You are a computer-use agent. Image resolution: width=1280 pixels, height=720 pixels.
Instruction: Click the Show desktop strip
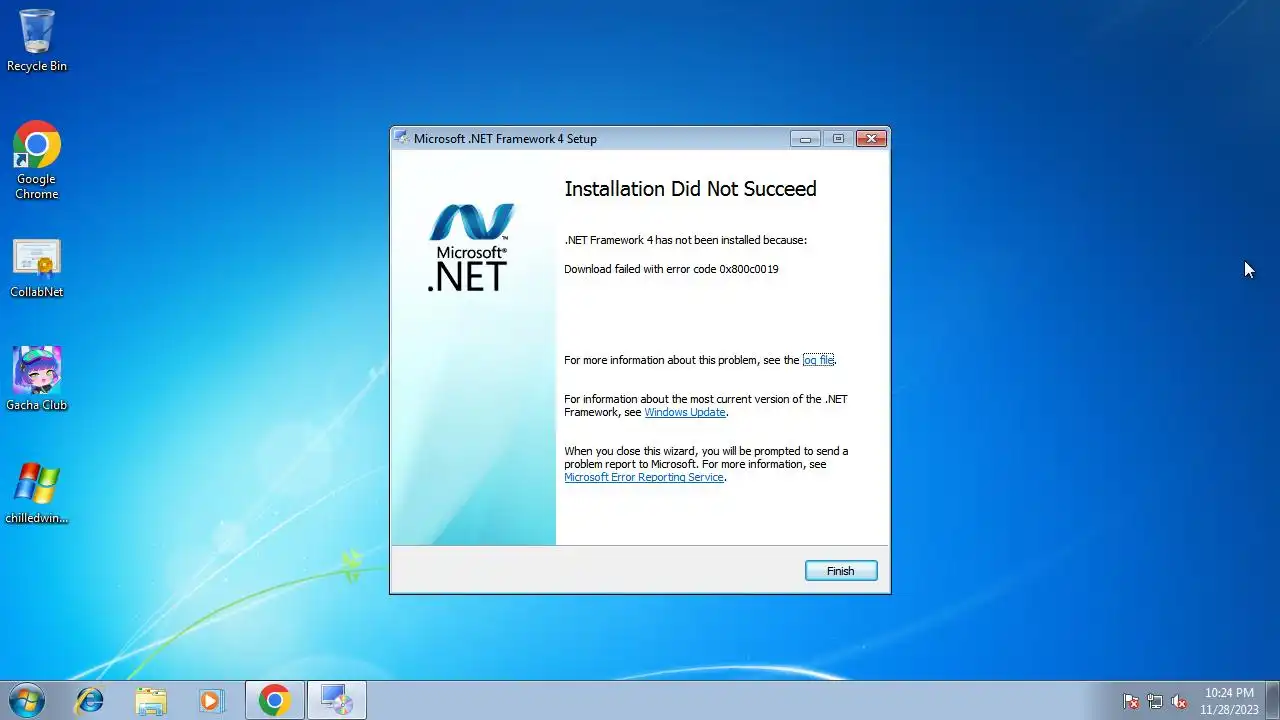pyautogui.click(x=1272, y=700)
